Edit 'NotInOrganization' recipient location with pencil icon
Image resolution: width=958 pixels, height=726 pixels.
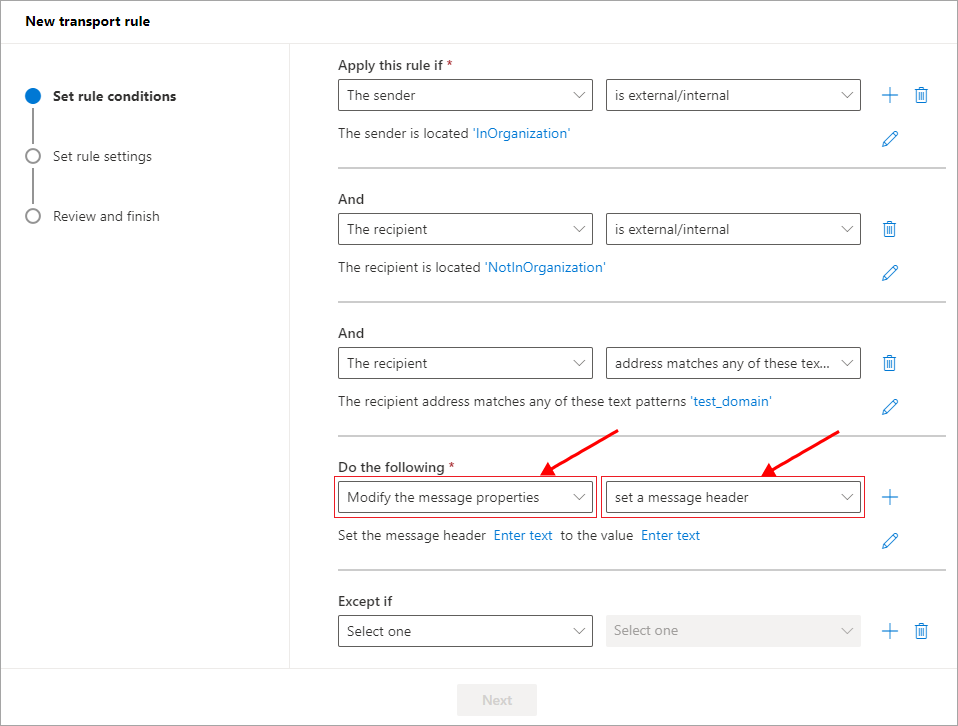click(890, 273)
